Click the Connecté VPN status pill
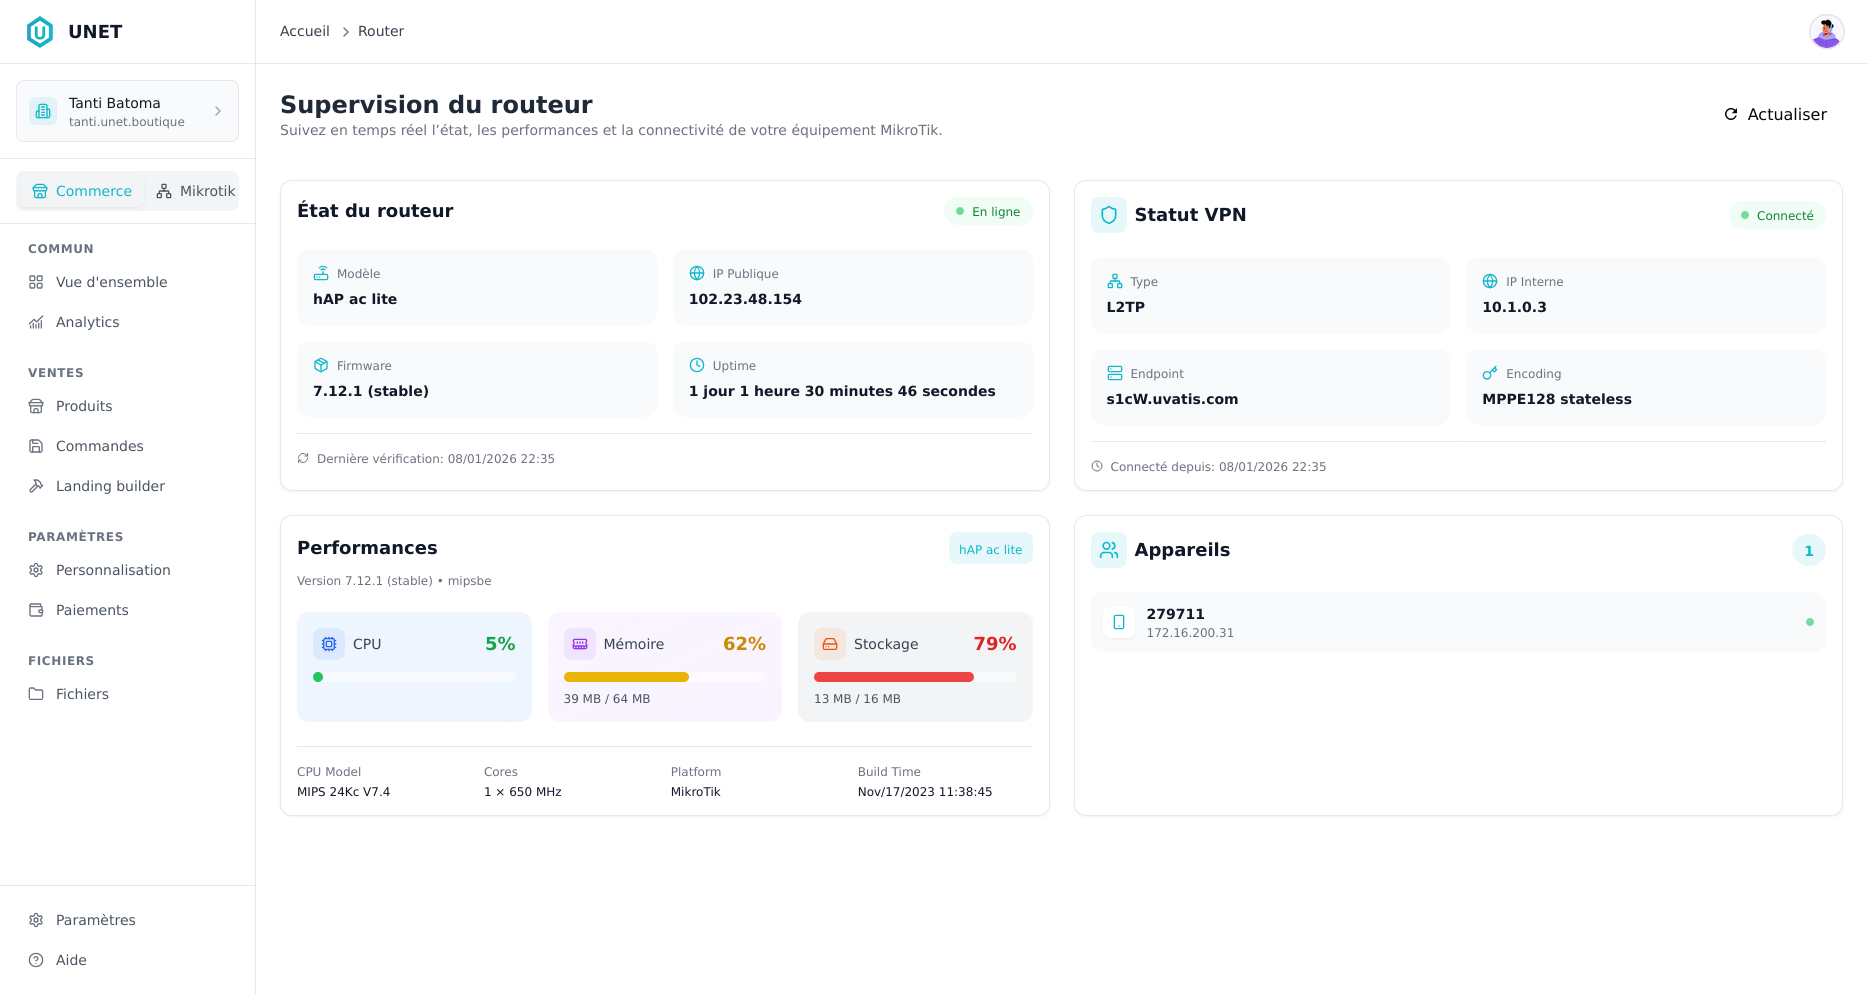 click(1777, 215)
